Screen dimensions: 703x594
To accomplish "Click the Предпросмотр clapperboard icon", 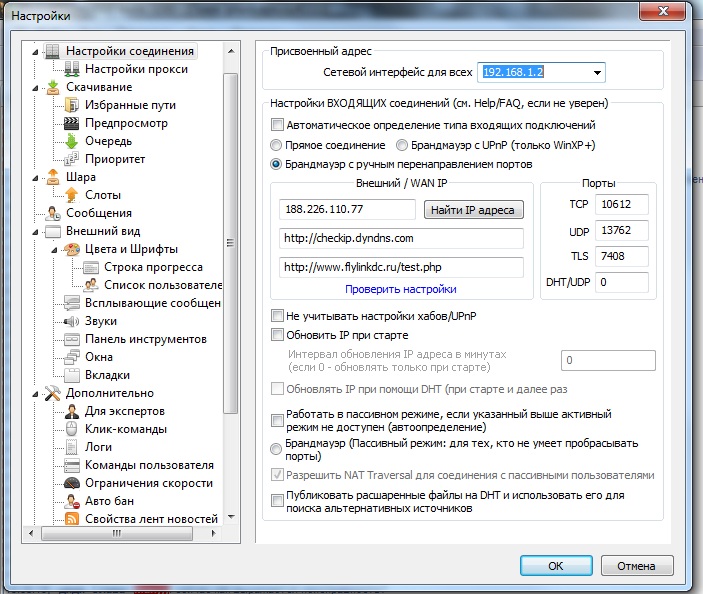I will click(72, 123).
